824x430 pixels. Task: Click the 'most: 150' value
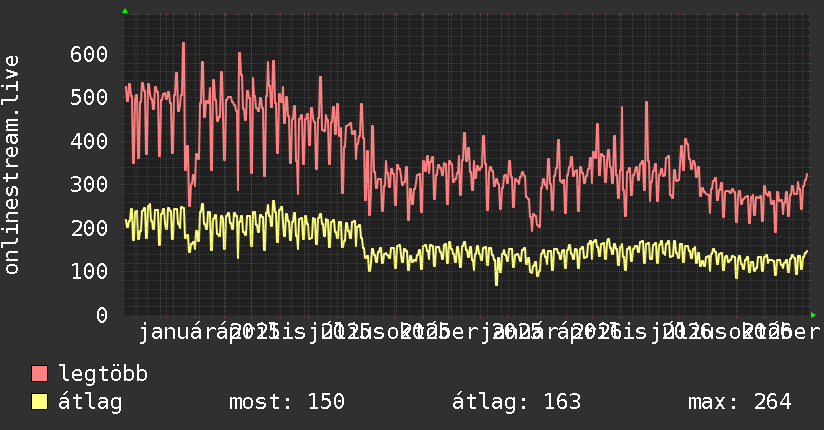[287, 402]
